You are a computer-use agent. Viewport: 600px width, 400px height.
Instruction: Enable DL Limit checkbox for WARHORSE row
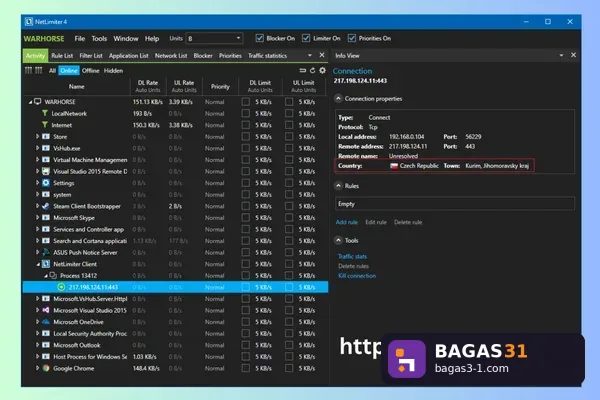coord(246,102)
